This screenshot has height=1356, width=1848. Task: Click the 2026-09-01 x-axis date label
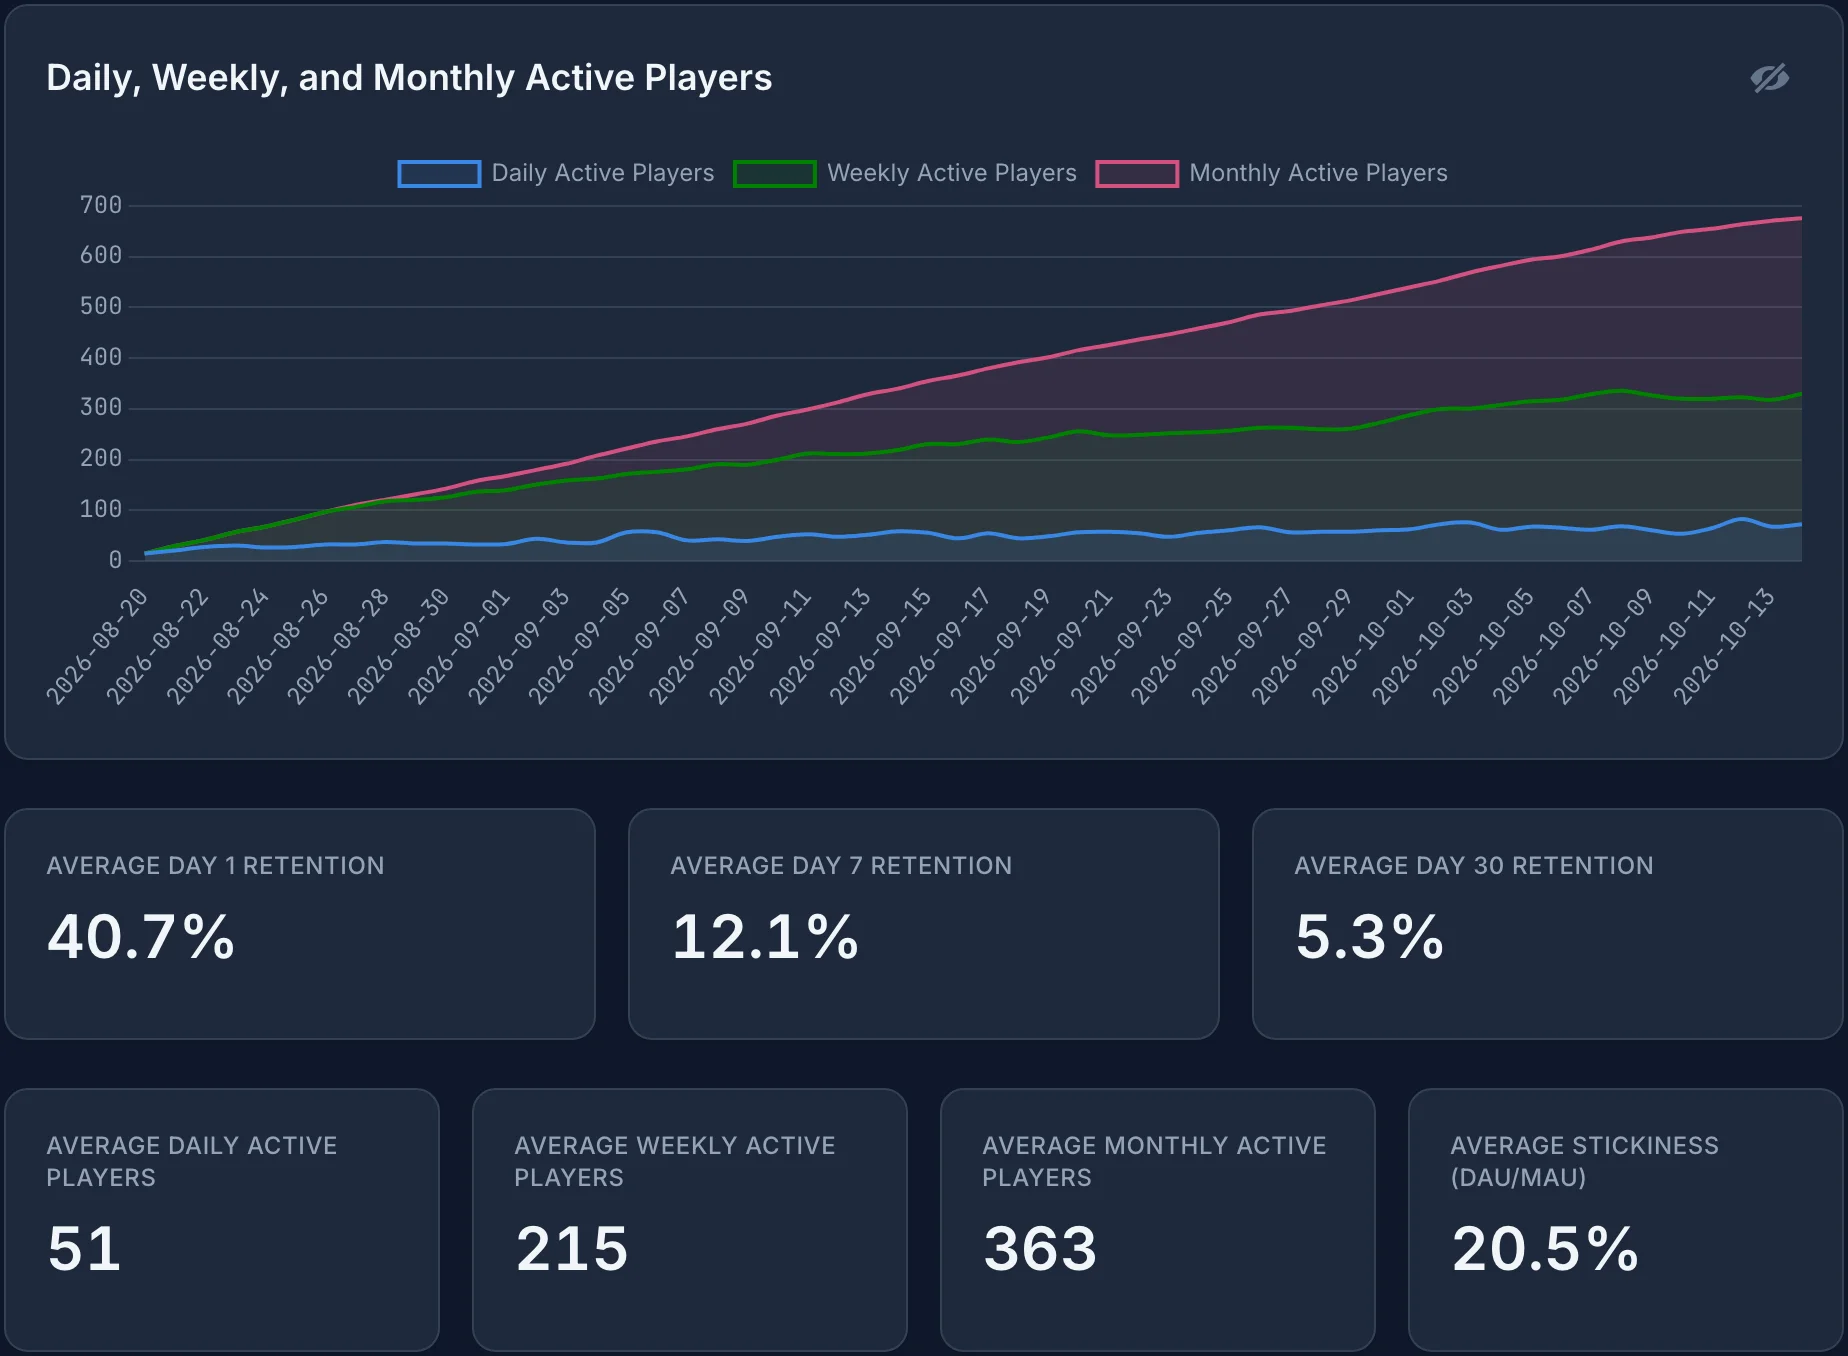pos(459,647)
